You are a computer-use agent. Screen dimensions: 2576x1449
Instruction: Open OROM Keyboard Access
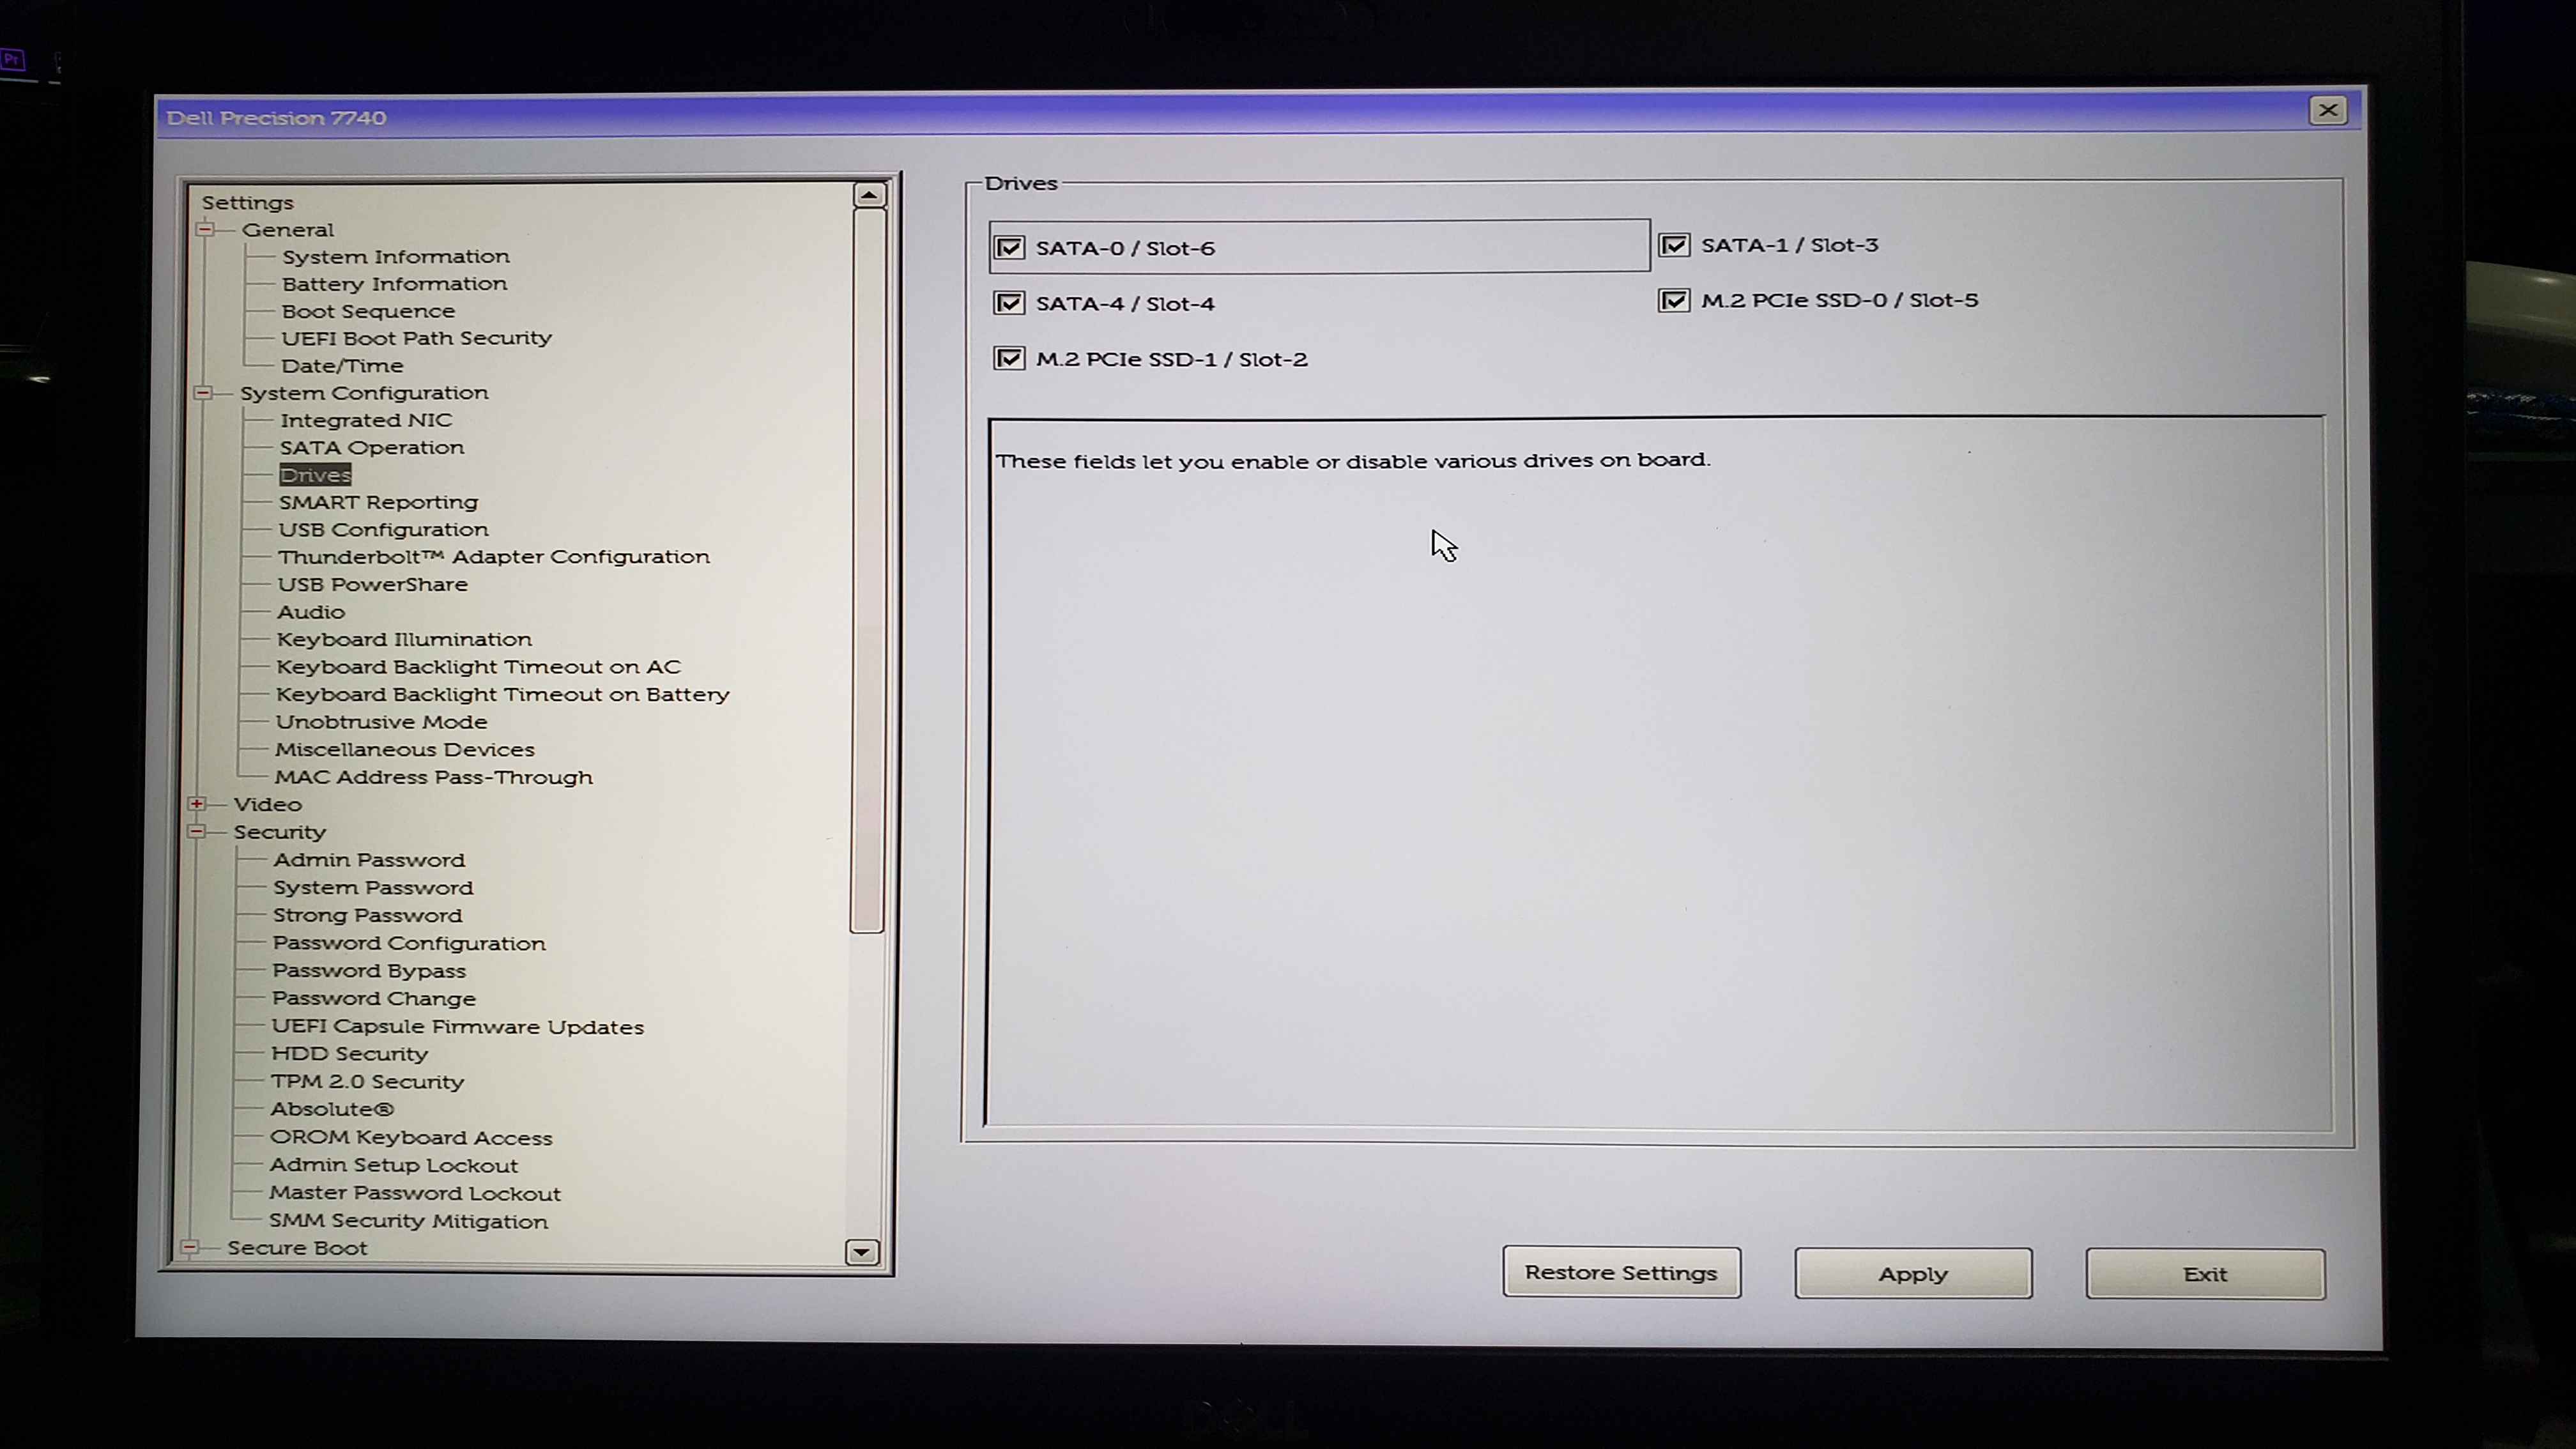click(411, 1137)
